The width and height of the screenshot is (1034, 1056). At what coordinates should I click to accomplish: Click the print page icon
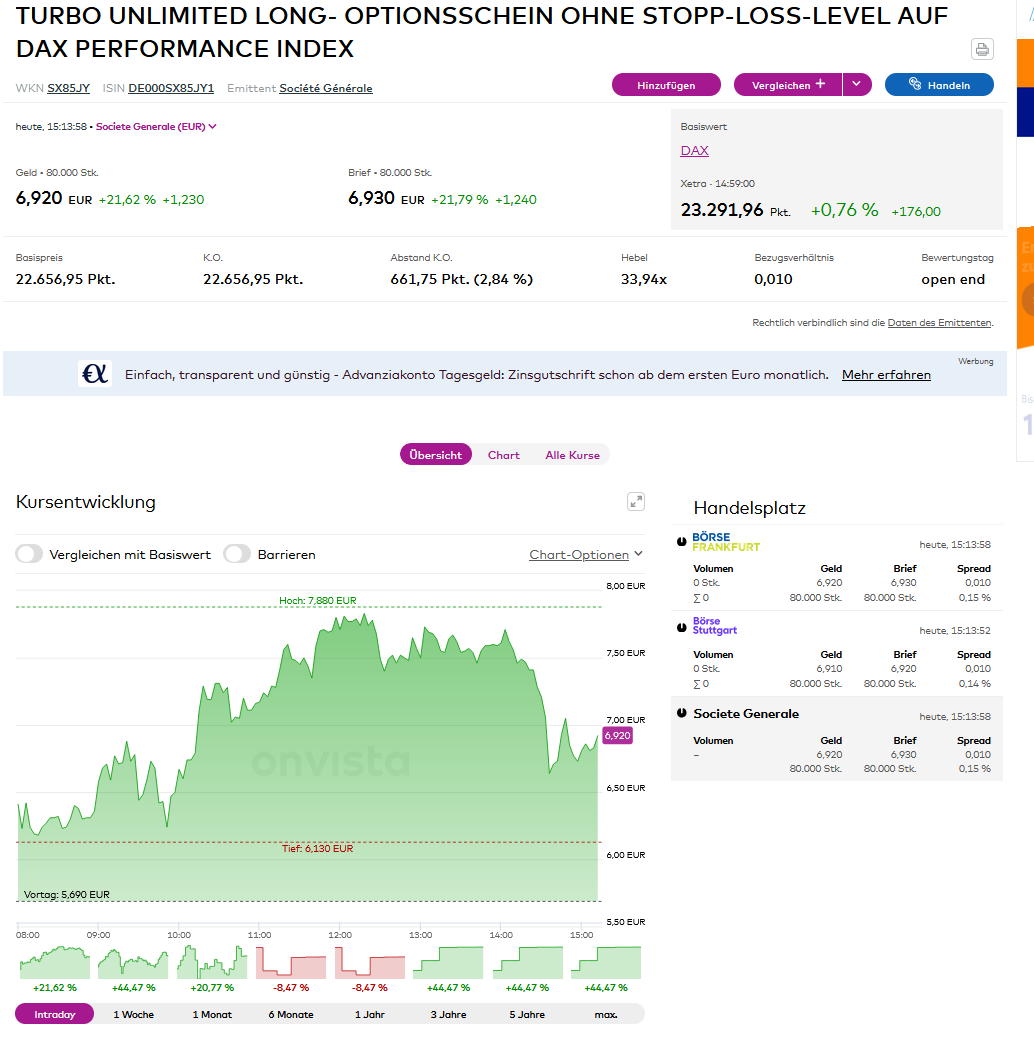tap(982, 49)
